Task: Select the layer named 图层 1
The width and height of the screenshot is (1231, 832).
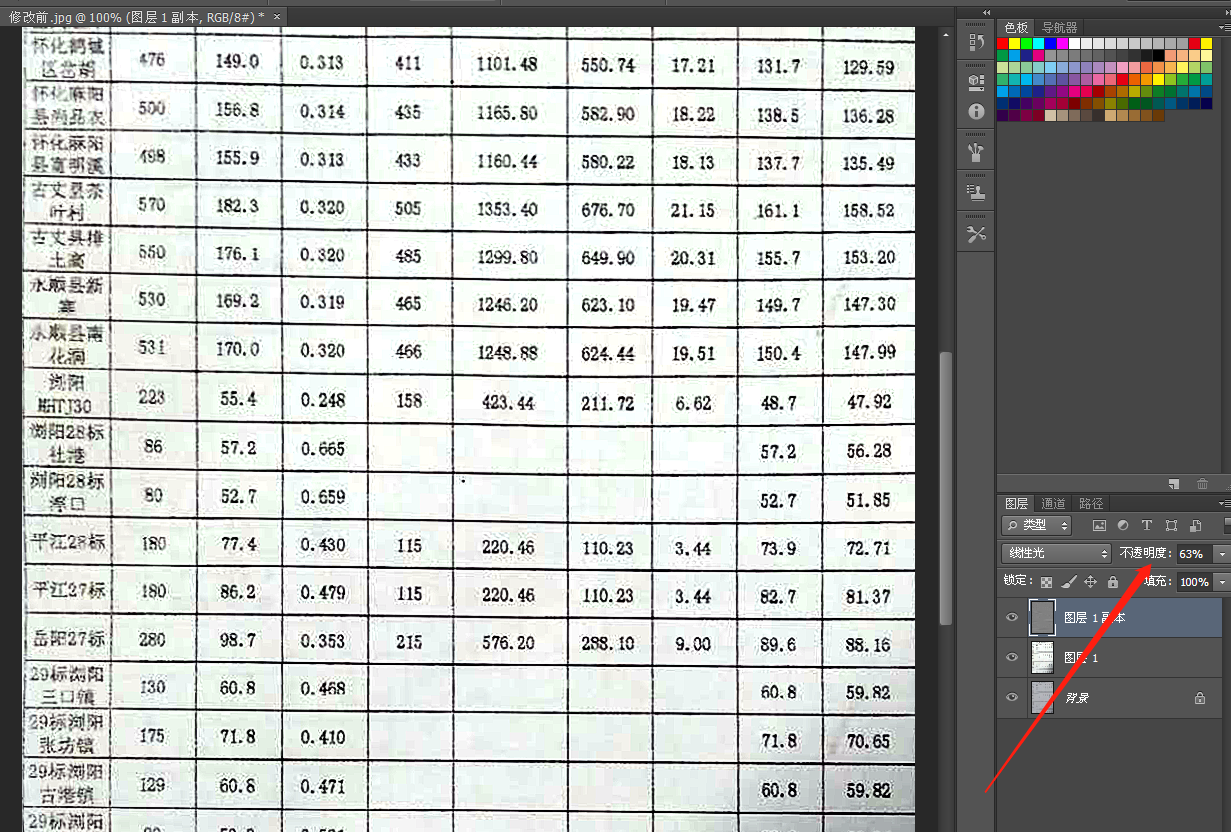Action: [x=1080, y=658]
